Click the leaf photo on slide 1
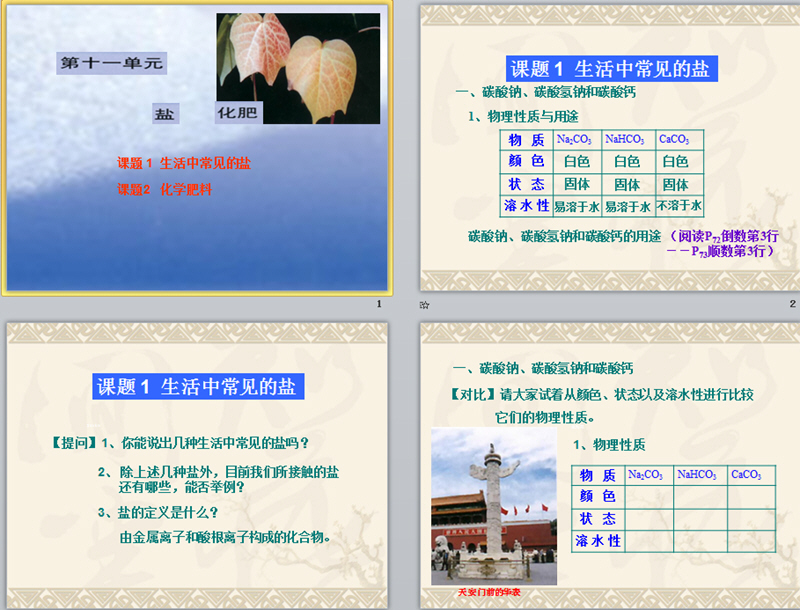The image size is (800, 610). click(x=298, y=69)
